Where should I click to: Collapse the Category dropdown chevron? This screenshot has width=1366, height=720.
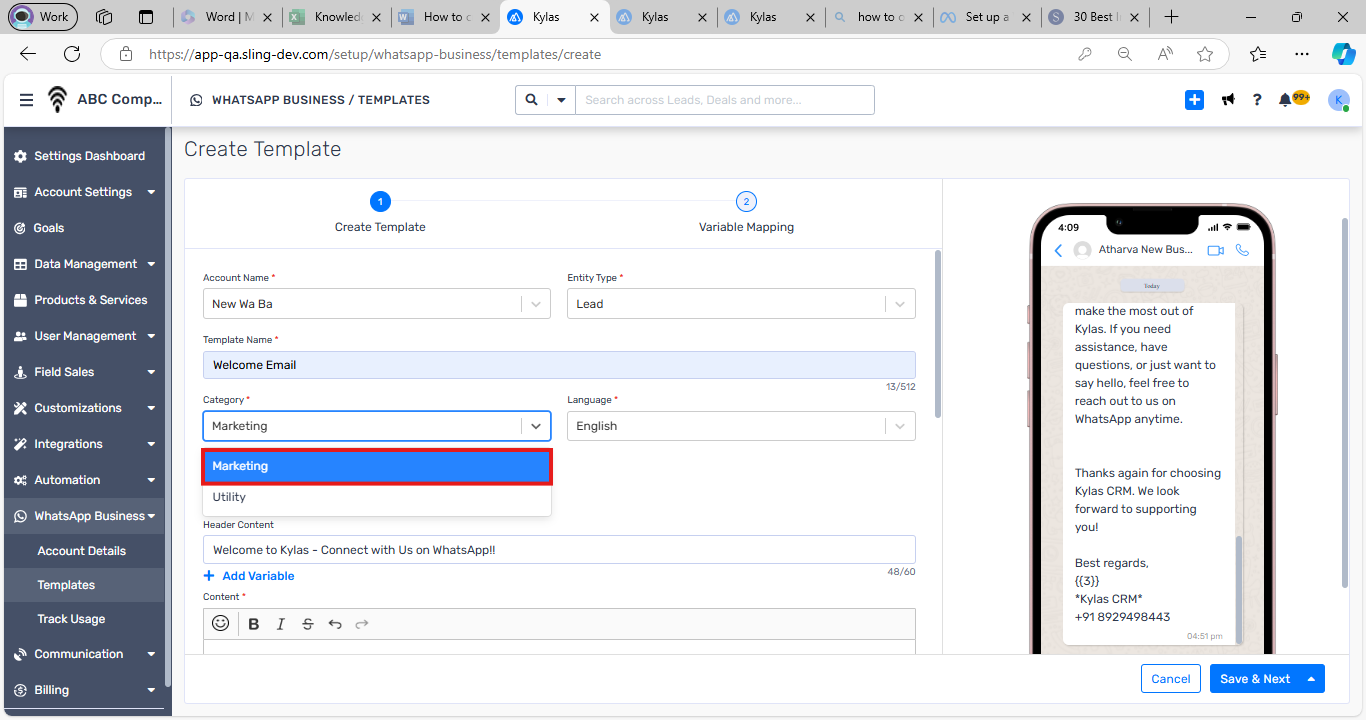[536, 426]
